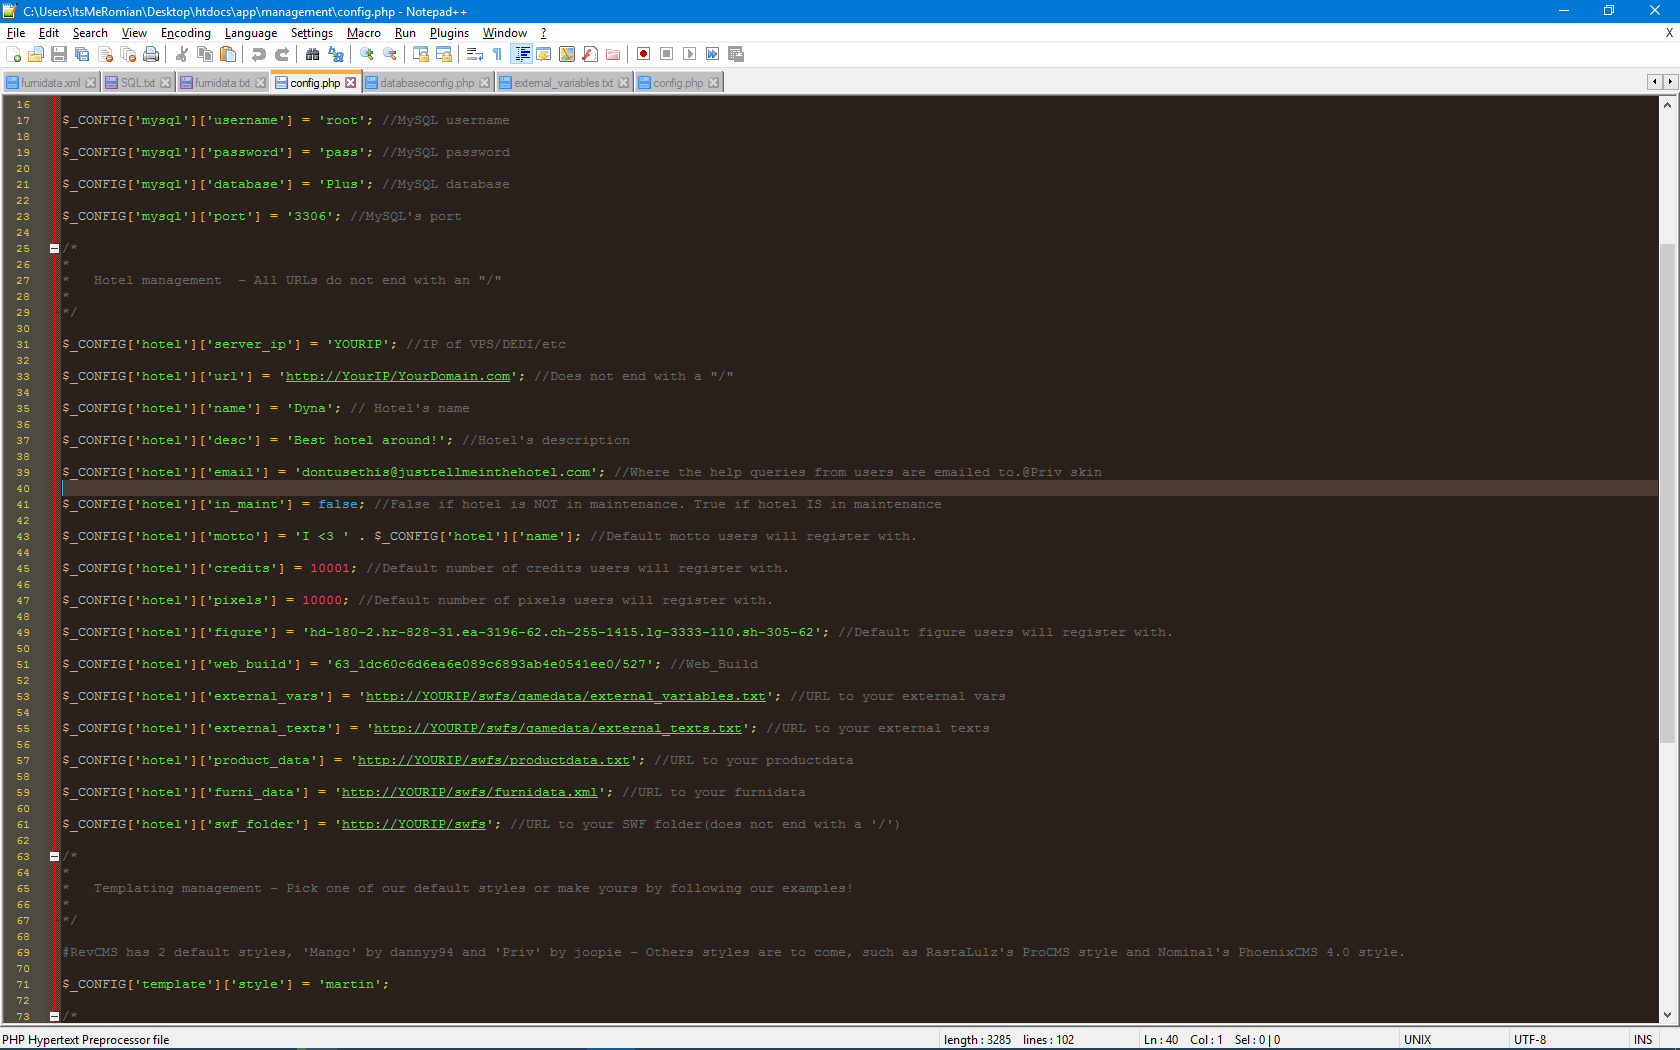Close the furnidata.txt tab
Image resolution: width=1680 pixels, height=1050 pixels.
point(261,83)
